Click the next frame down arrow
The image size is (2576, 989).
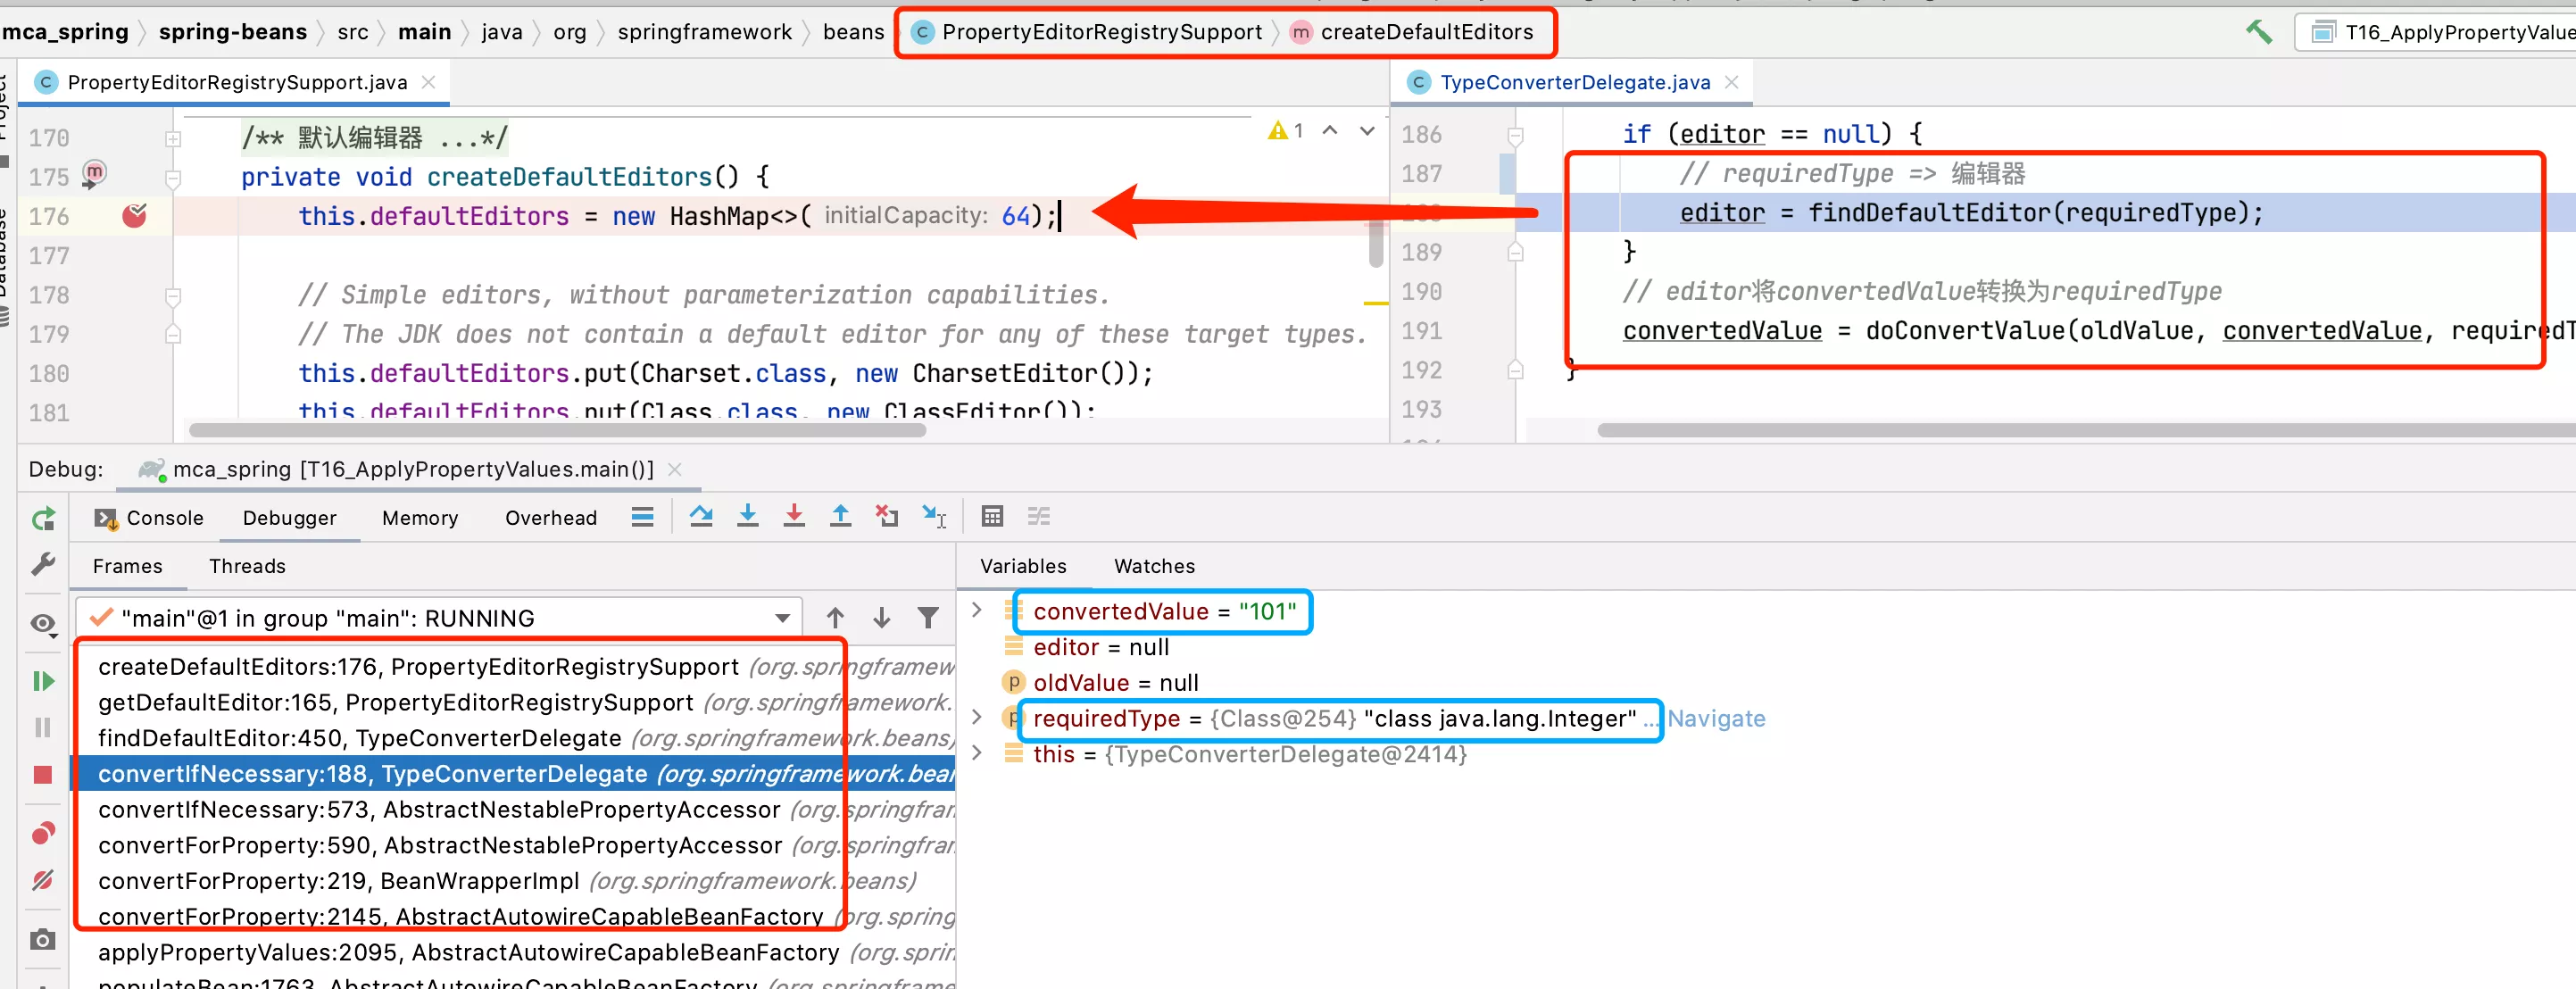[x=881, y=618]
